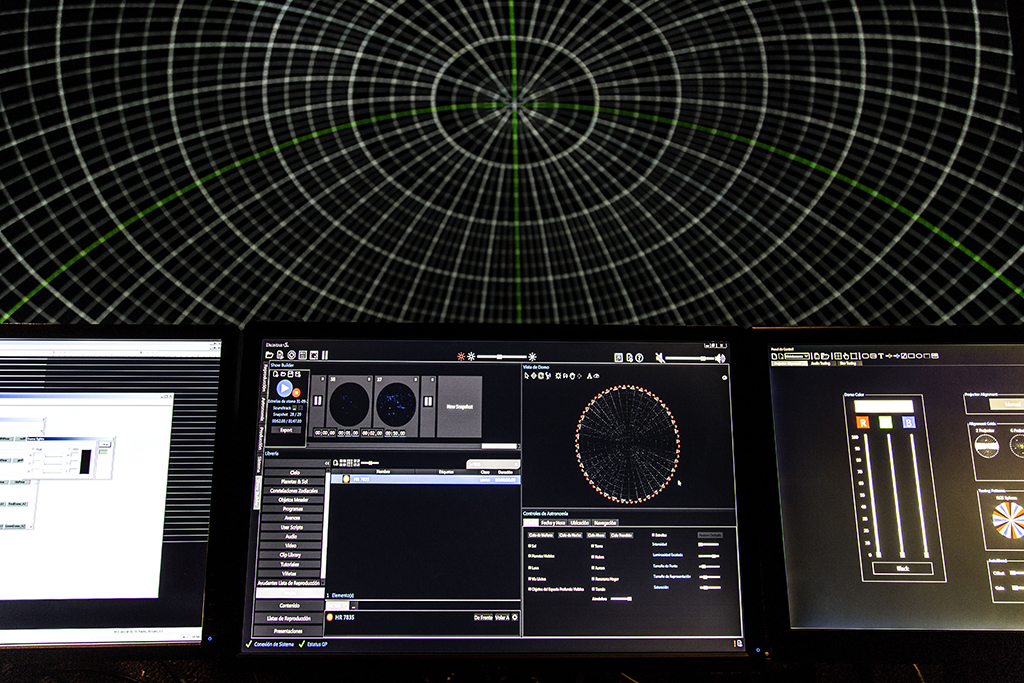Toggle the Sol checkbox
The height and width of the screenshot is (683, 1024).
coord(529,546)
